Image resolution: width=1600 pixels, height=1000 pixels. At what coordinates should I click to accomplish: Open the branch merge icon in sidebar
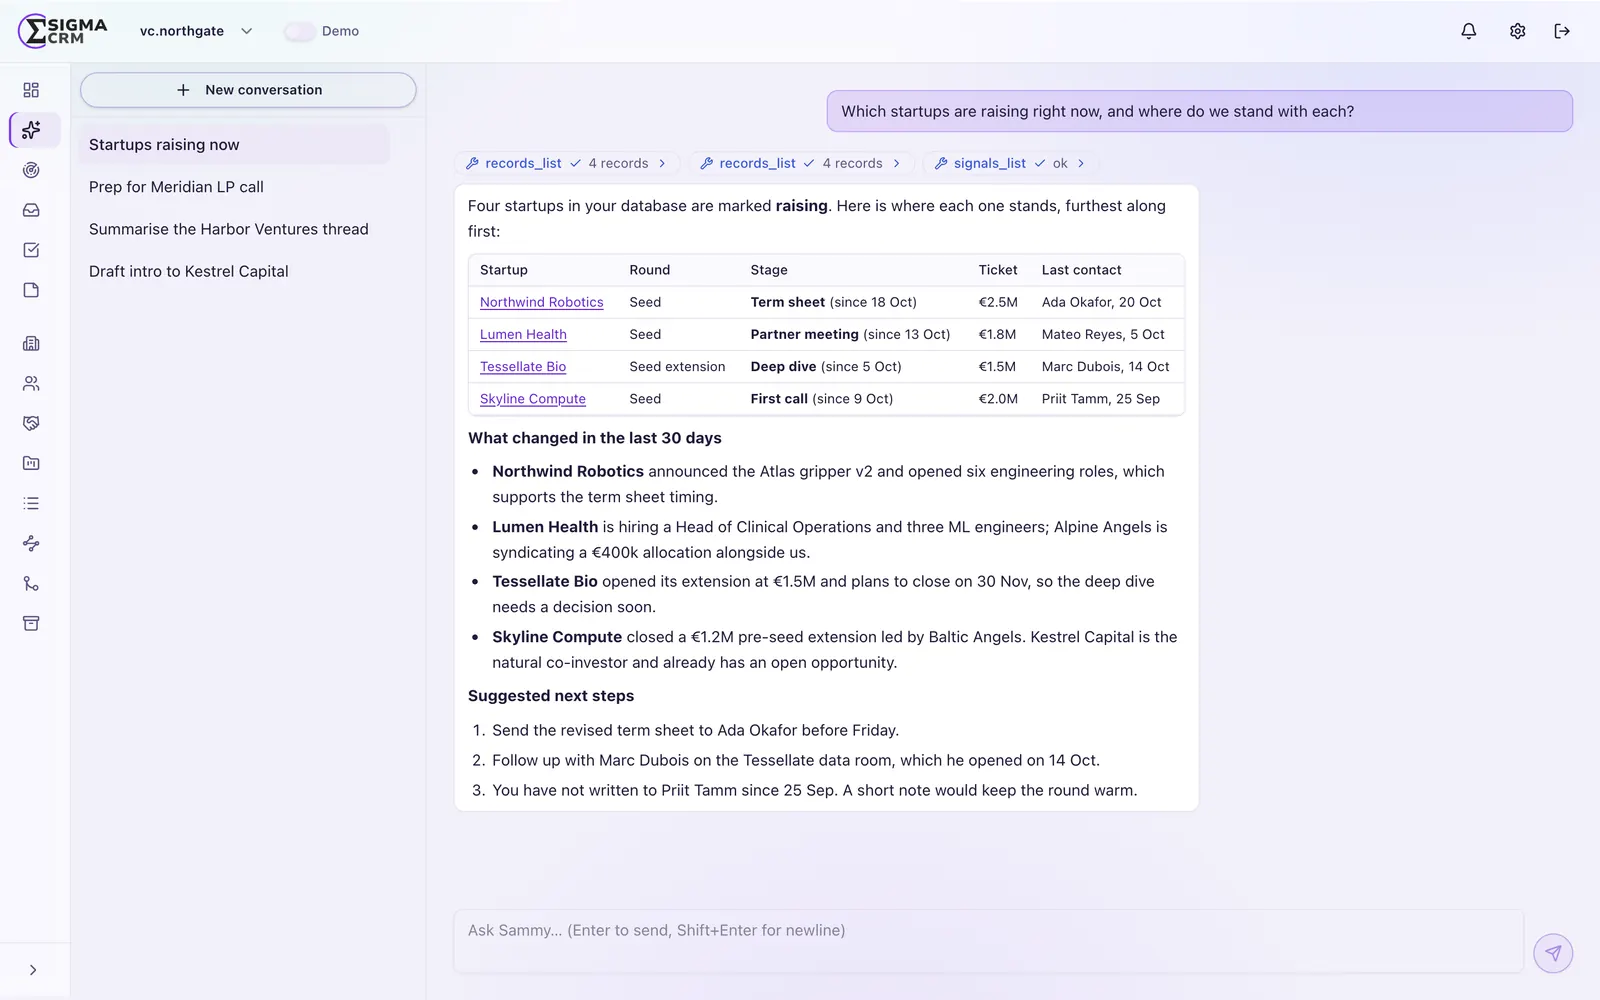point(31,583)
